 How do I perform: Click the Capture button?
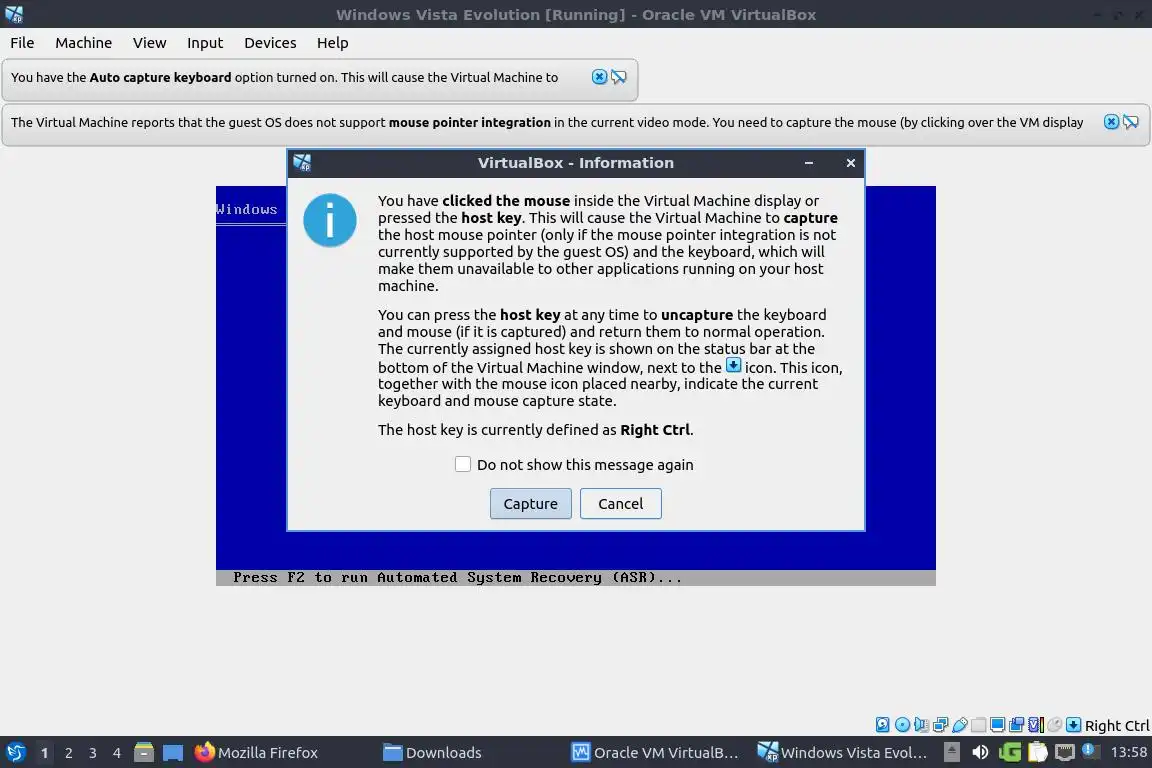pos(530,503)
